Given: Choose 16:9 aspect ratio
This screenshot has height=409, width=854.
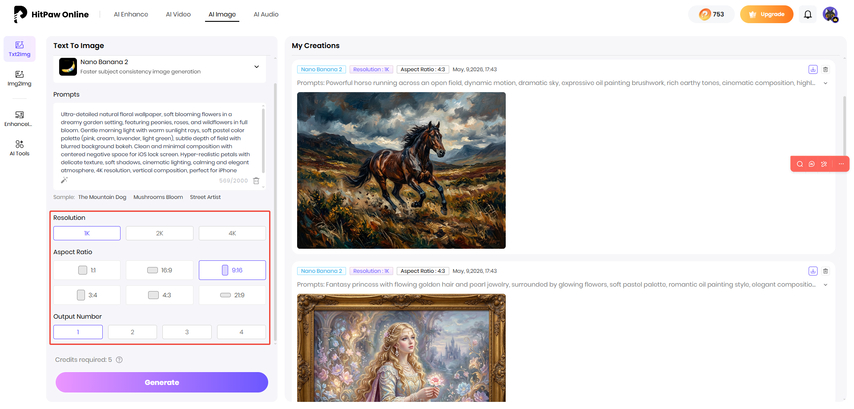Looking at the screenshot, I should 160,270.
